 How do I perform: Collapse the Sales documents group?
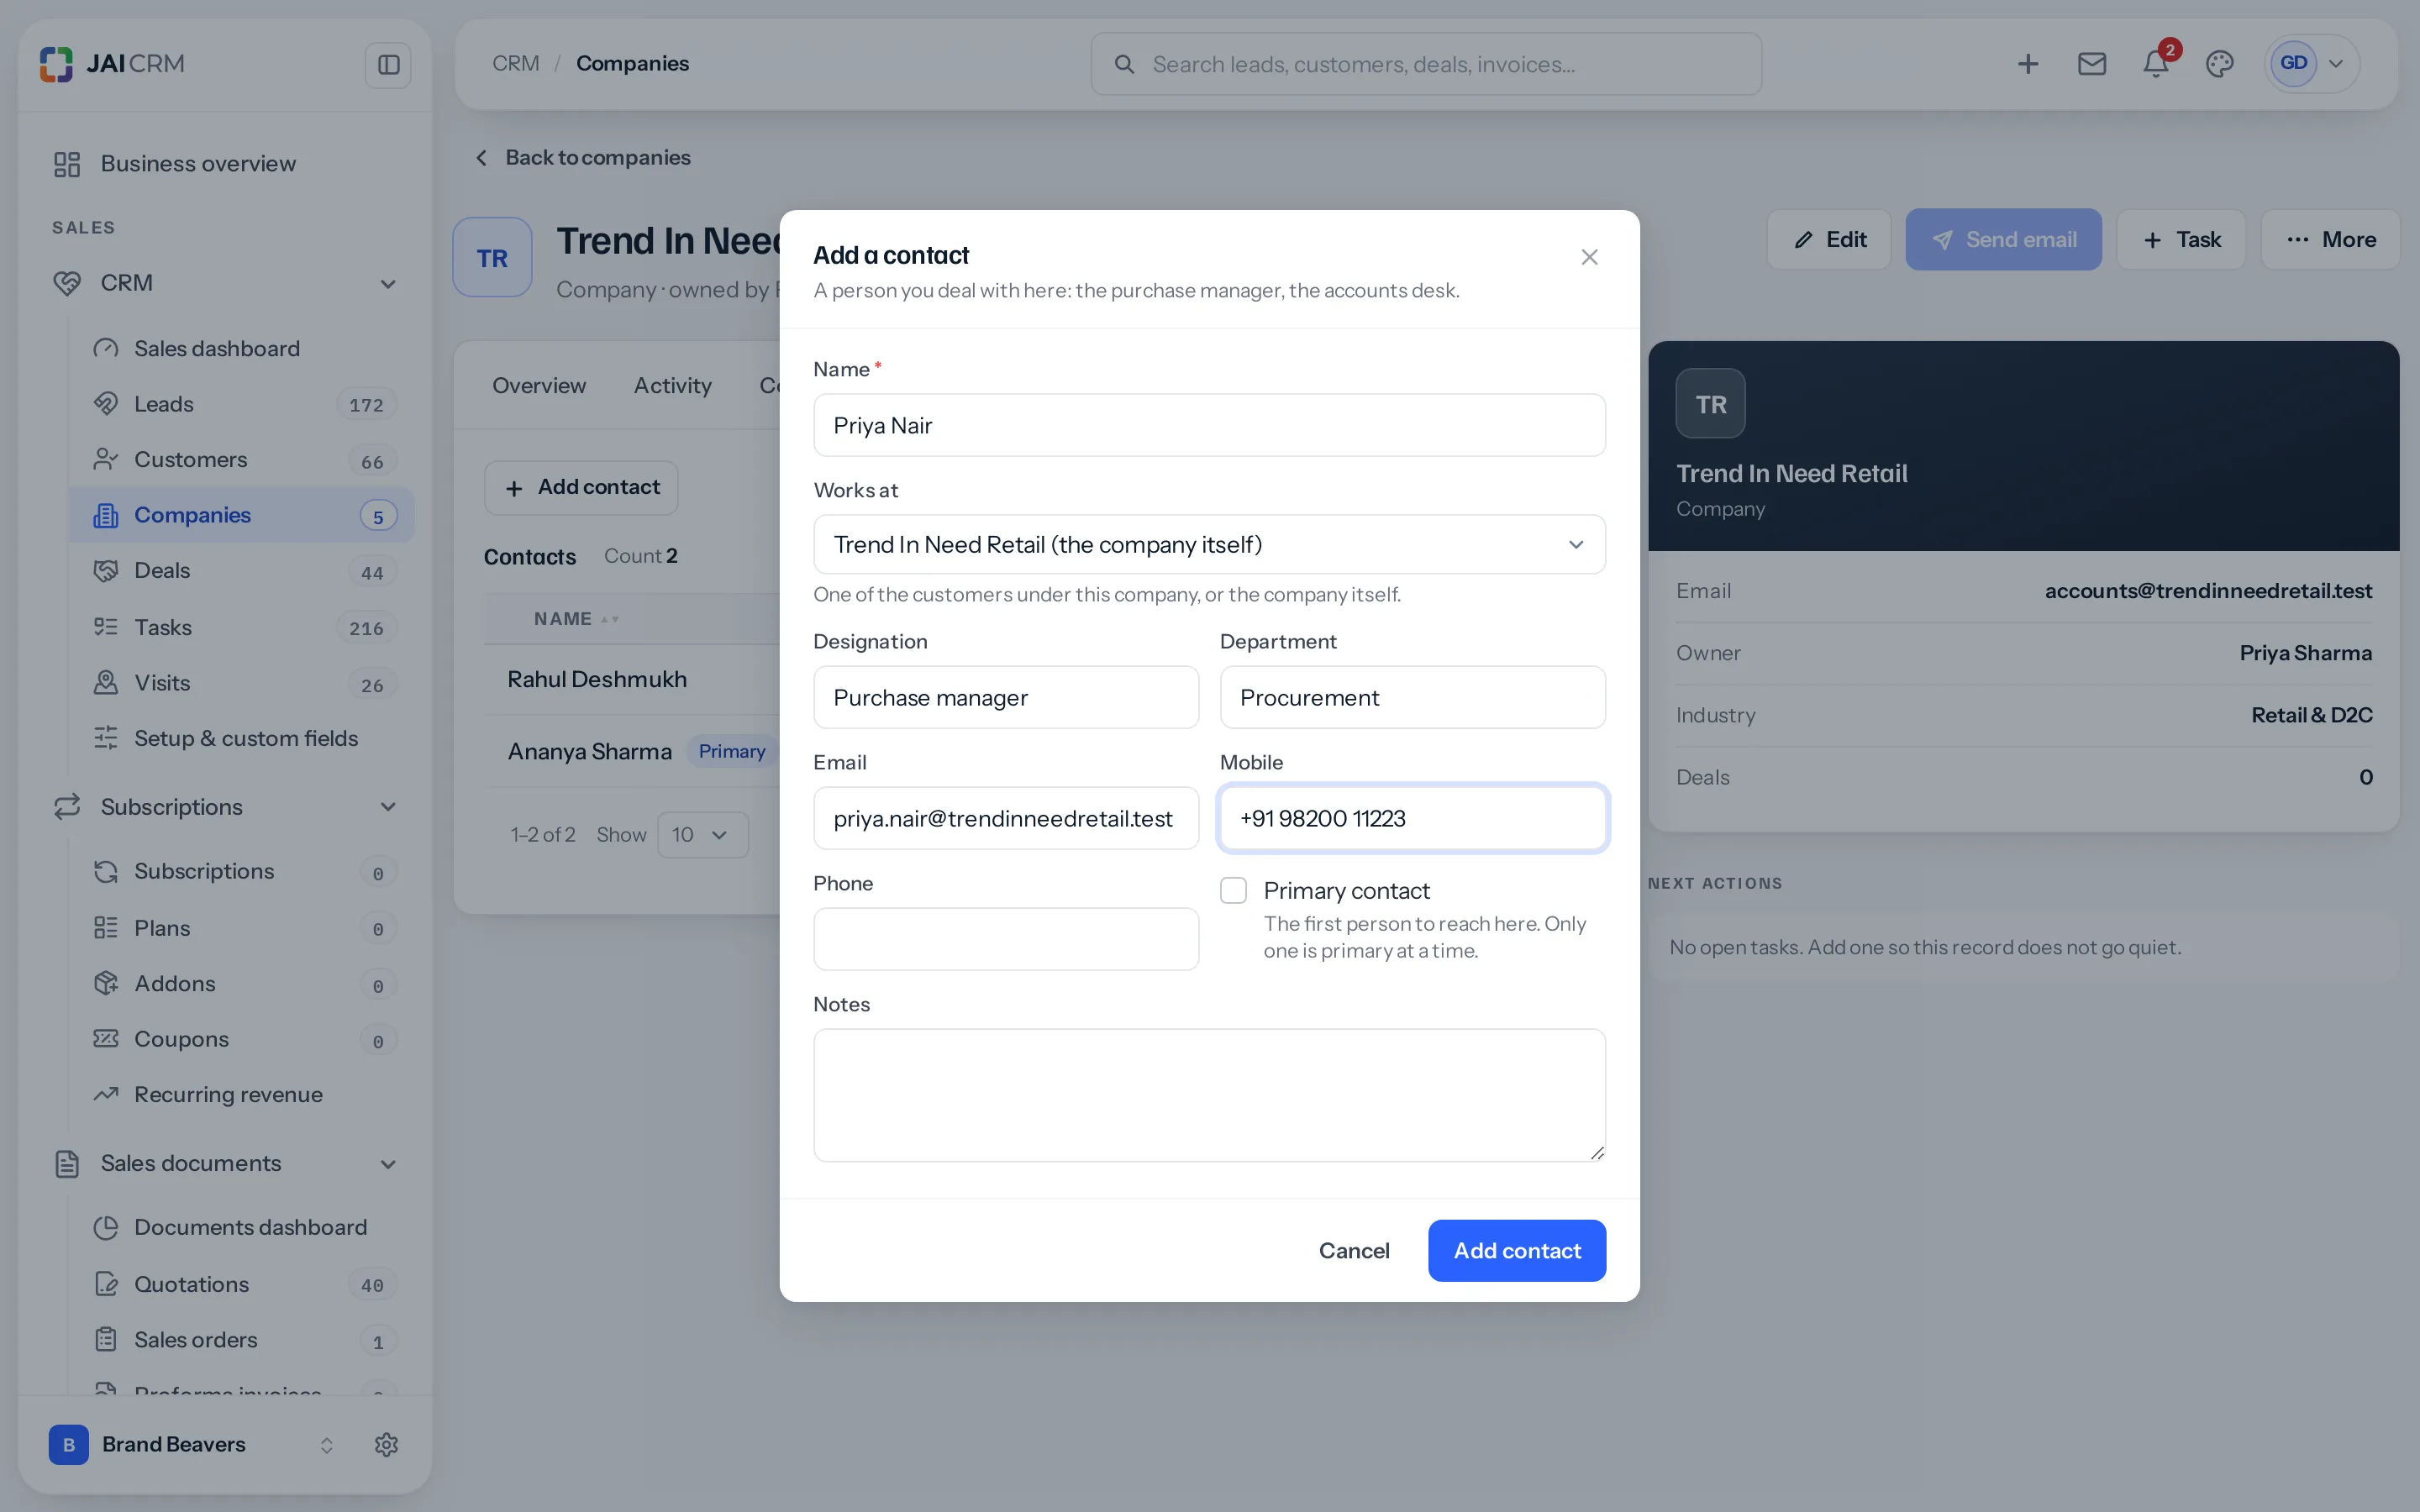click(x=388, y=1164)
